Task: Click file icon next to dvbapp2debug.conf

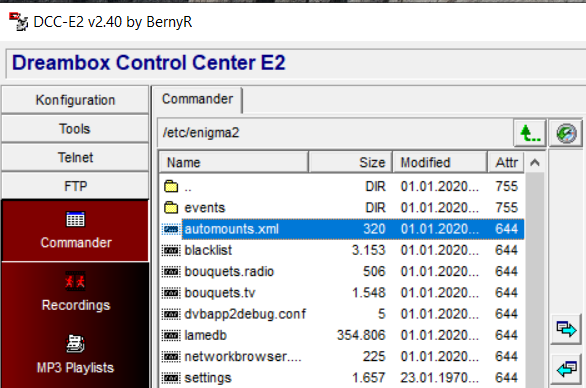Action: point(171,314)
